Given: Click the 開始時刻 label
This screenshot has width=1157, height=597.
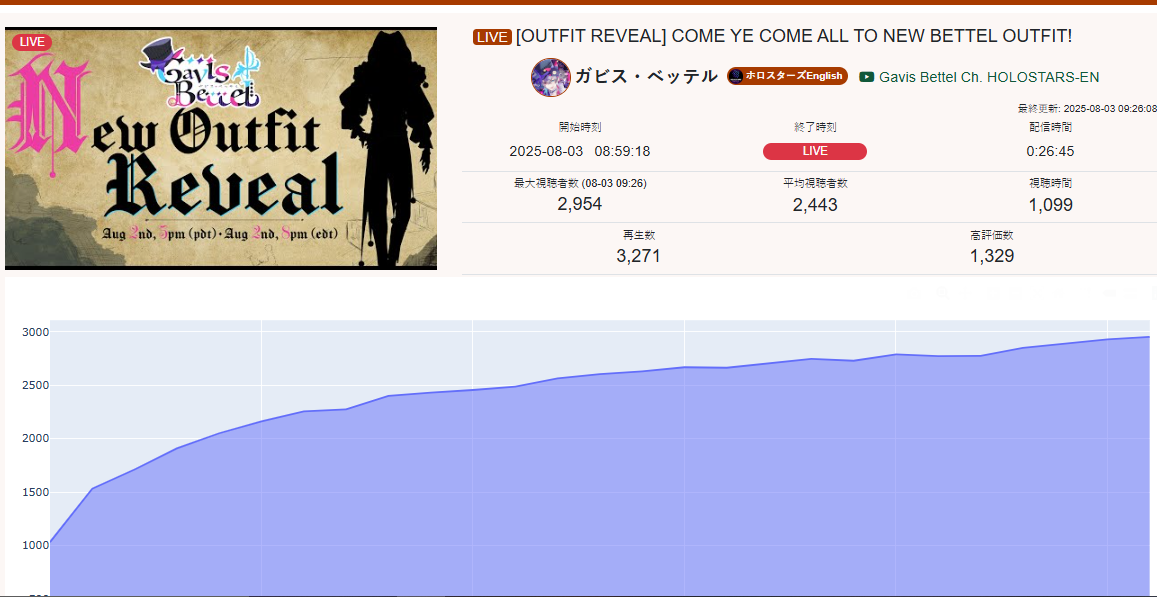Looking at the screenshot, I should coord(579,127).
